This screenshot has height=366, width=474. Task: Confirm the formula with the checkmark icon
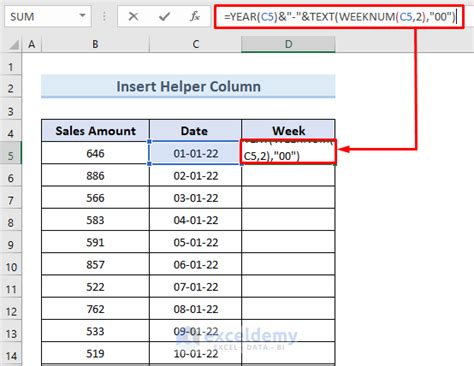pos(164,16)
